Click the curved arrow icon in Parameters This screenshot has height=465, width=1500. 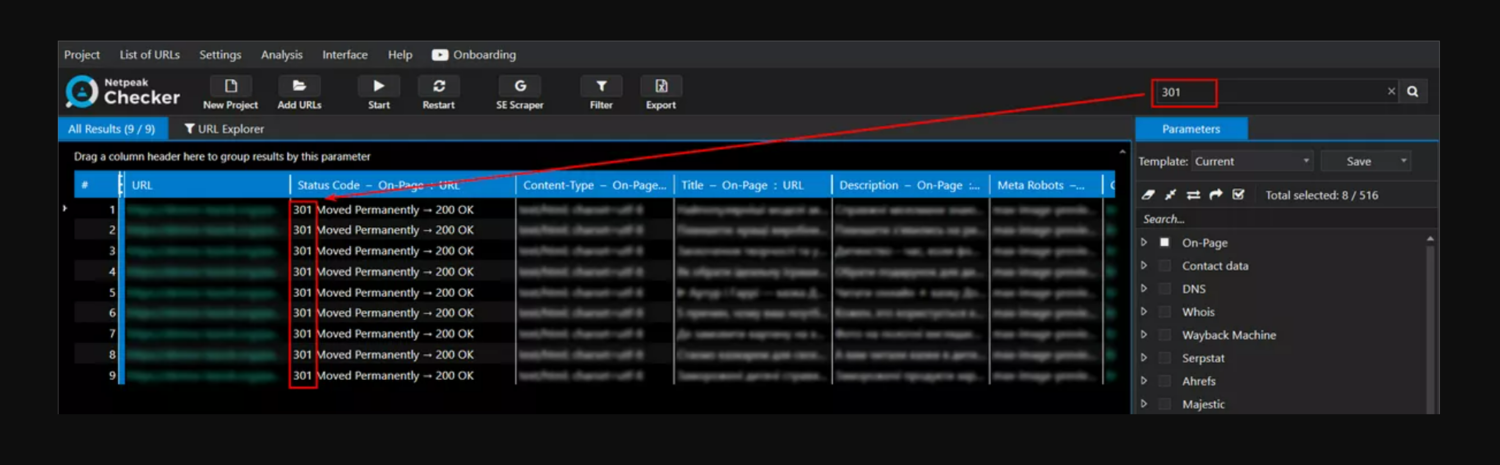click(x=1216, y=195)
